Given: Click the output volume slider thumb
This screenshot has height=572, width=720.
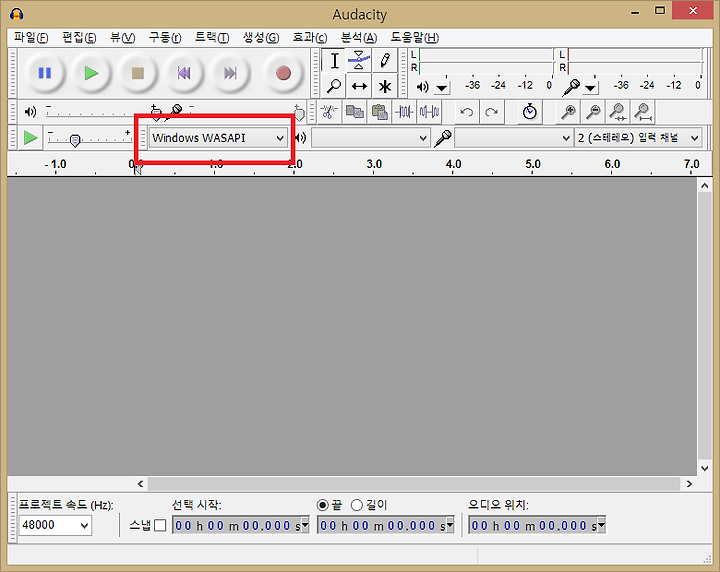Looking at the screenshot, I should coord(156,113).
